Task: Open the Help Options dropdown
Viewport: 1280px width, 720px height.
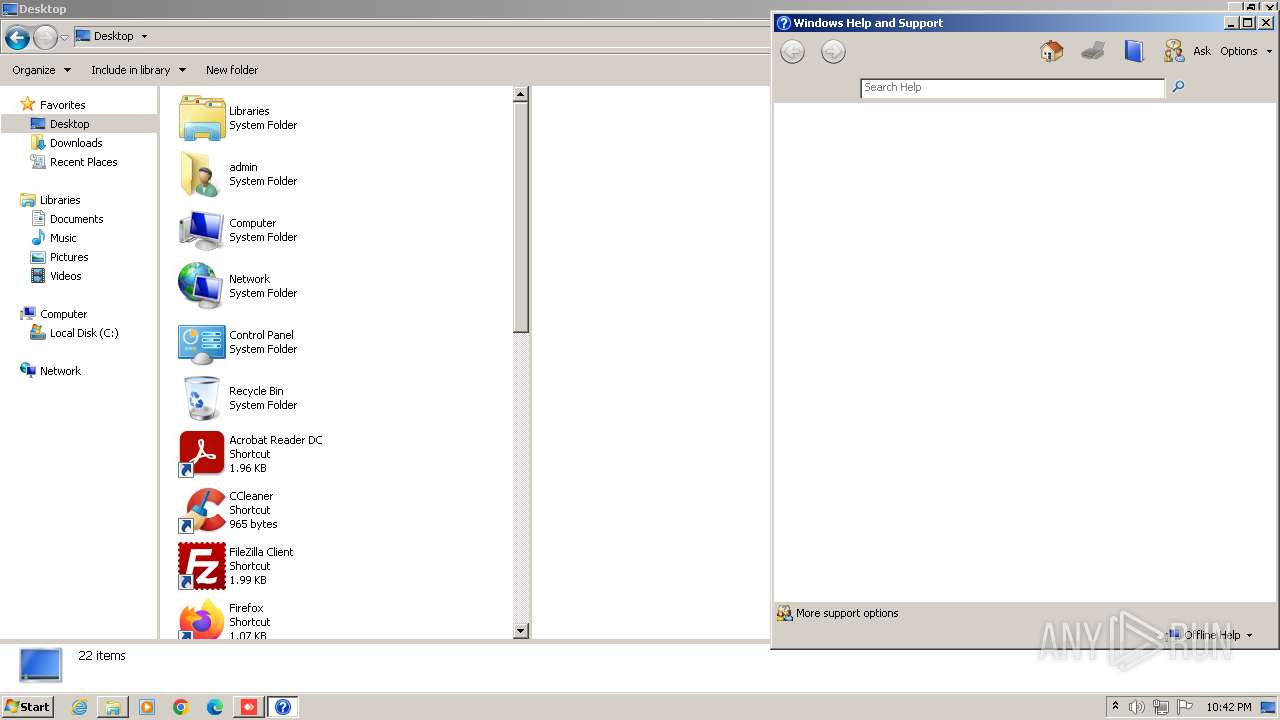Action: click(1246, 51)
